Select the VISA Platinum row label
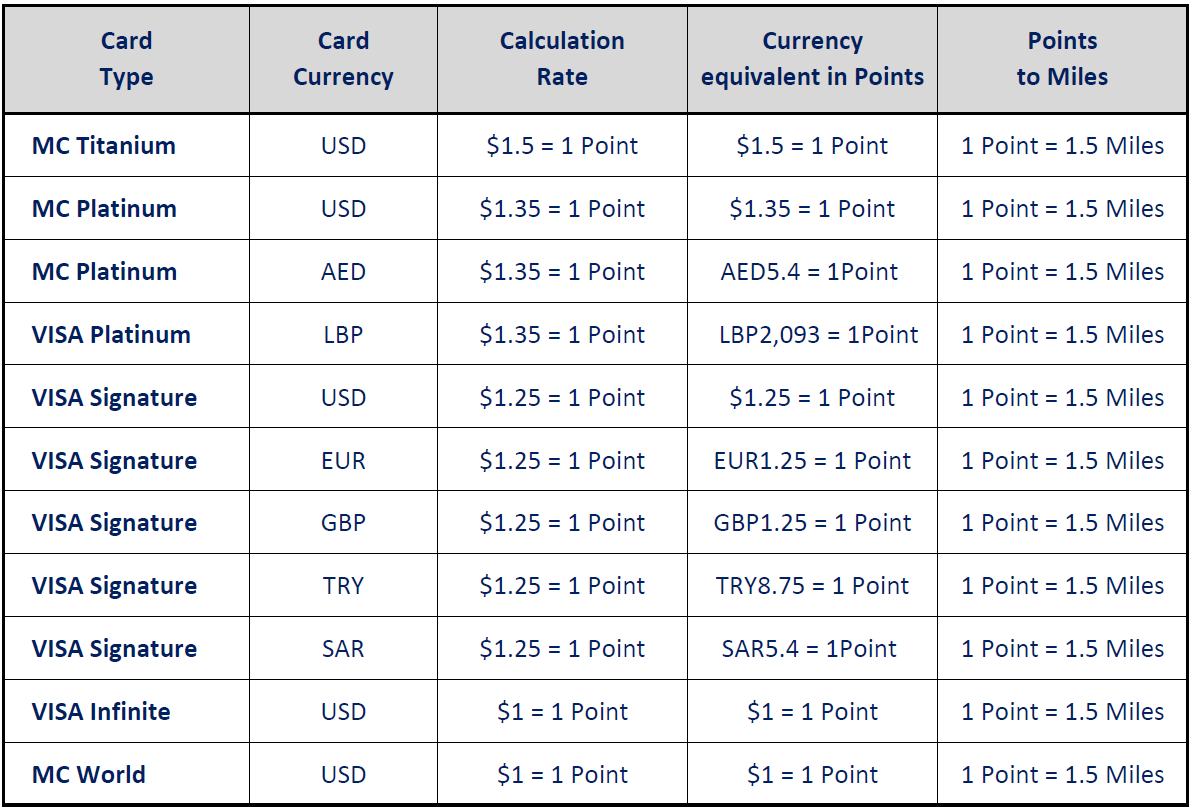Viewport: 1192px width, 811px height. pyautogui.click(x=111, y=334)
